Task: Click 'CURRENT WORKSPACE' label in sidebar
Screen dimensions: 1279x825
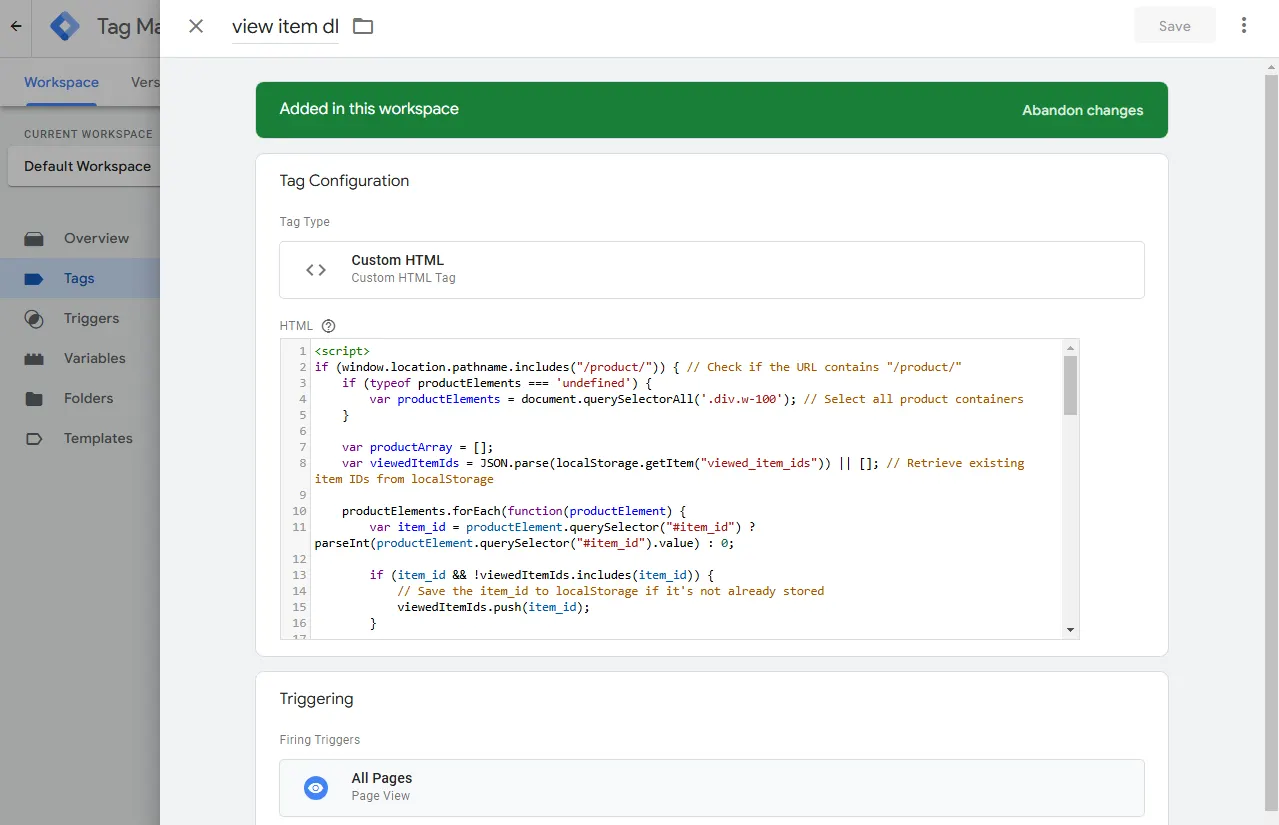Action: 88,134
